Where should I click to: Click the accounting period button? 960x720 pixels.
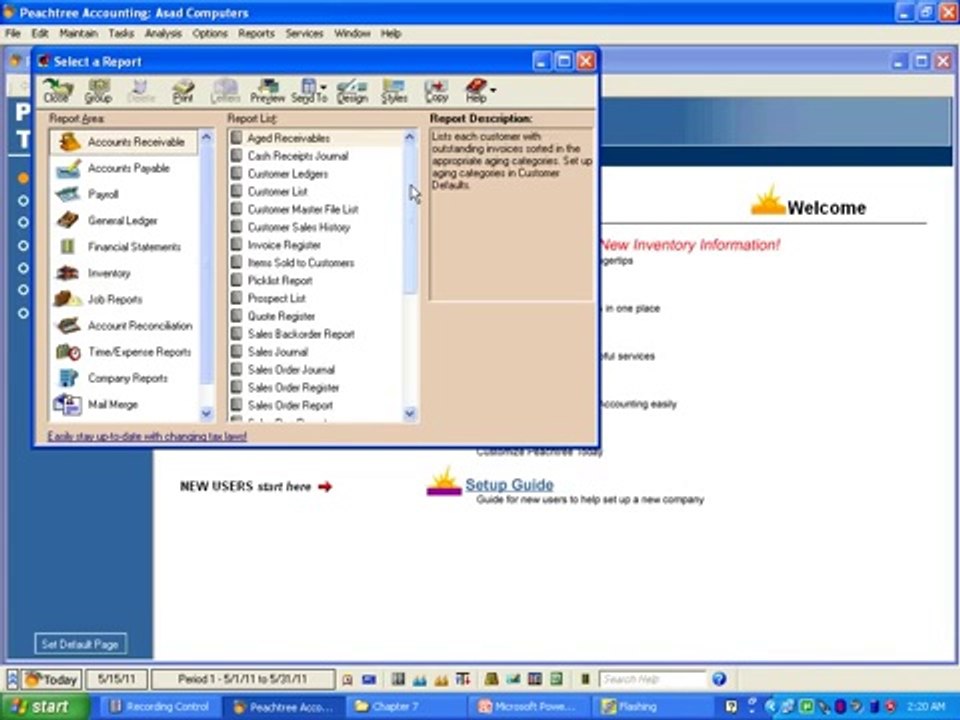click(x=242, y=680)
